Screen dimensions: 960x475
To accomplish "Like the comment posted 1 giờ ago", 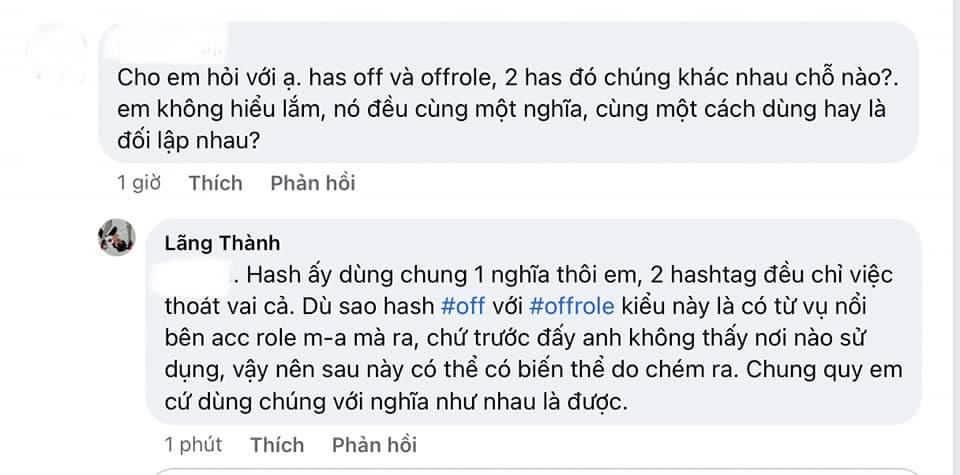I will click(215, 183).
